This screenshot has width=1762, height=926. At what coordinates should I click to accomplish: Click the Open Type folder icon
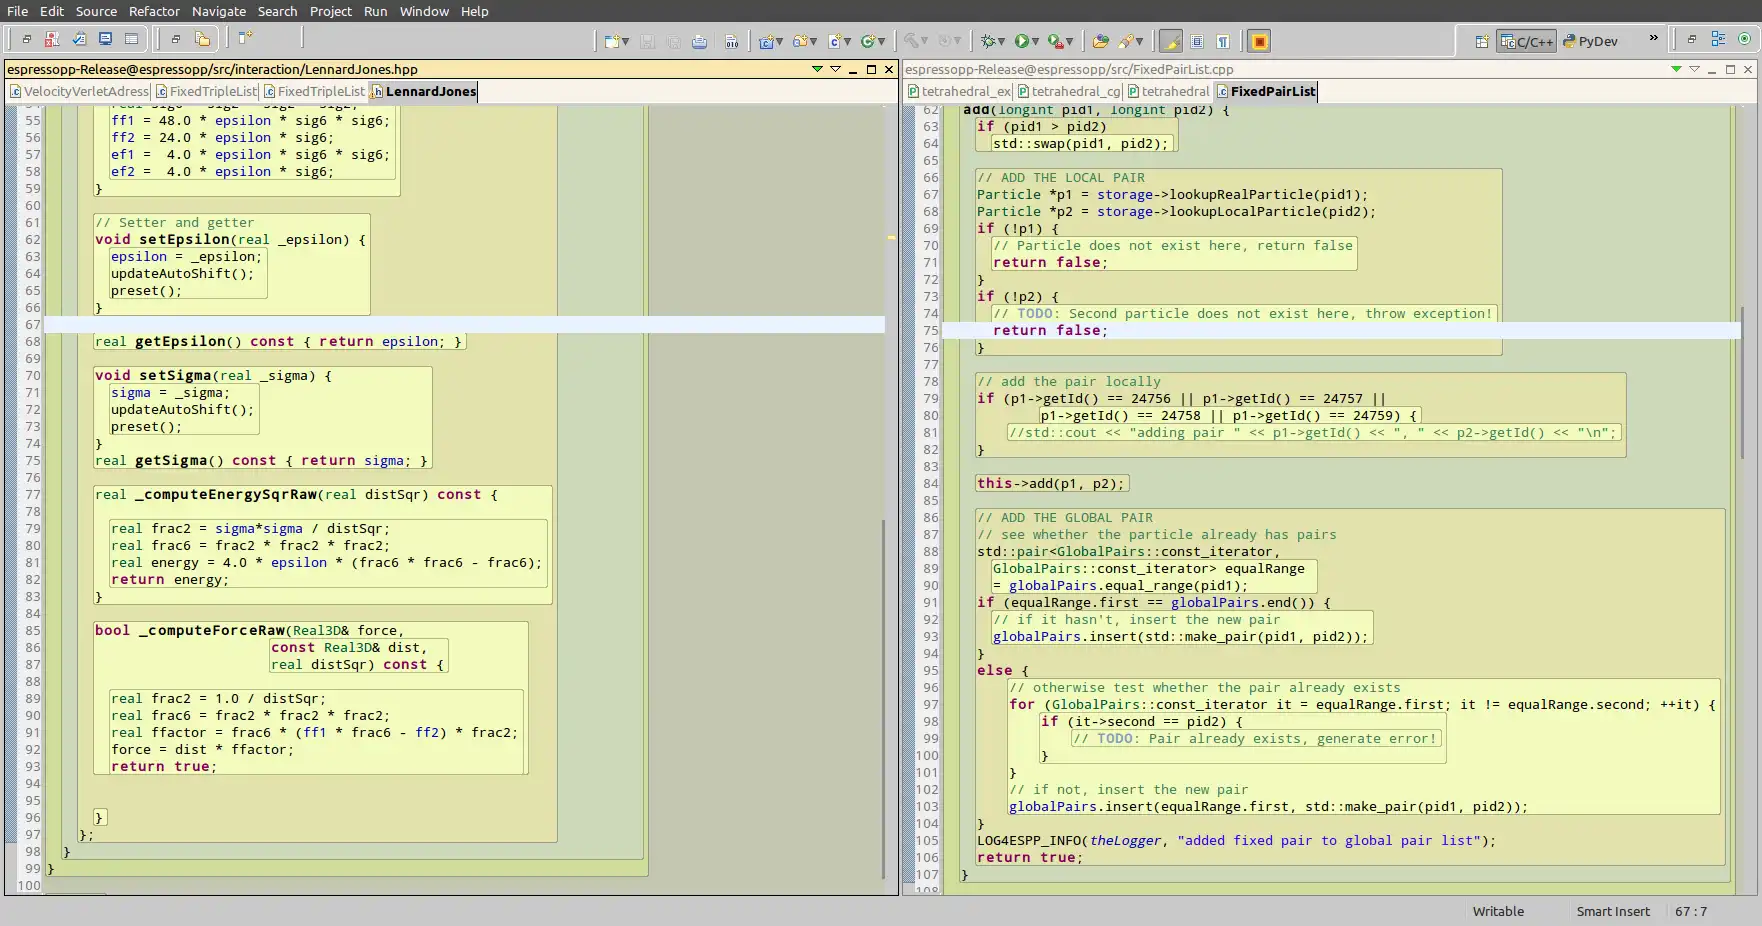pyautogui.click(x=1100, y=41)
